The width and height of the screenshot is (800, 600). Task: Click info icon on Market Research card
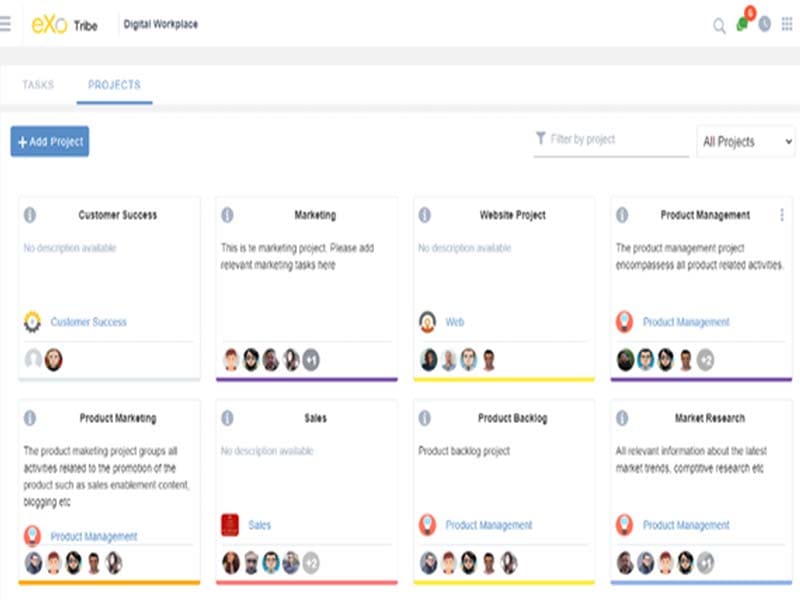(622, 418)
